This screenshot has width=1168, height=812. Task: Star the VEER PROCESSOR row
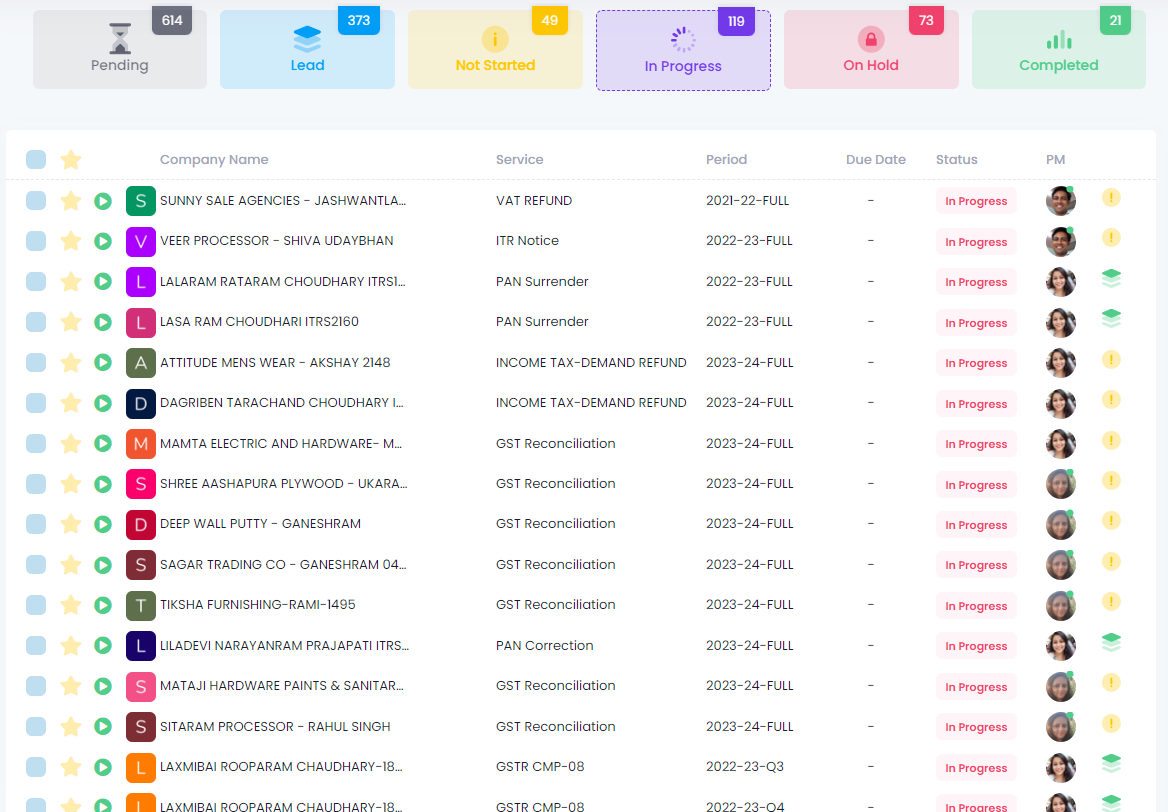[70, 241]
